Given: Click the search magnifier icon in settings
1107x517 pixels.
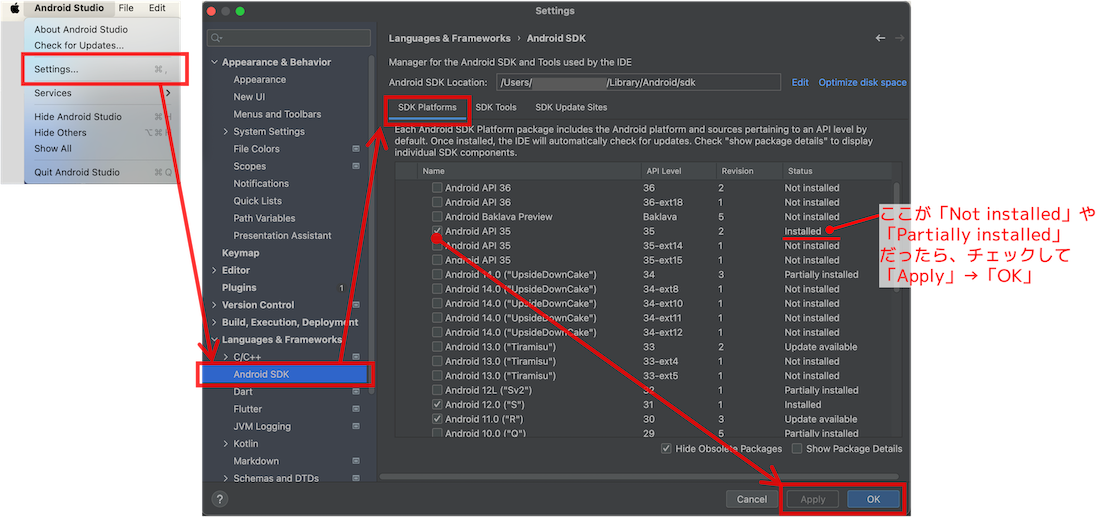Looking at the screenshot, I should click(x=217, y=38).
